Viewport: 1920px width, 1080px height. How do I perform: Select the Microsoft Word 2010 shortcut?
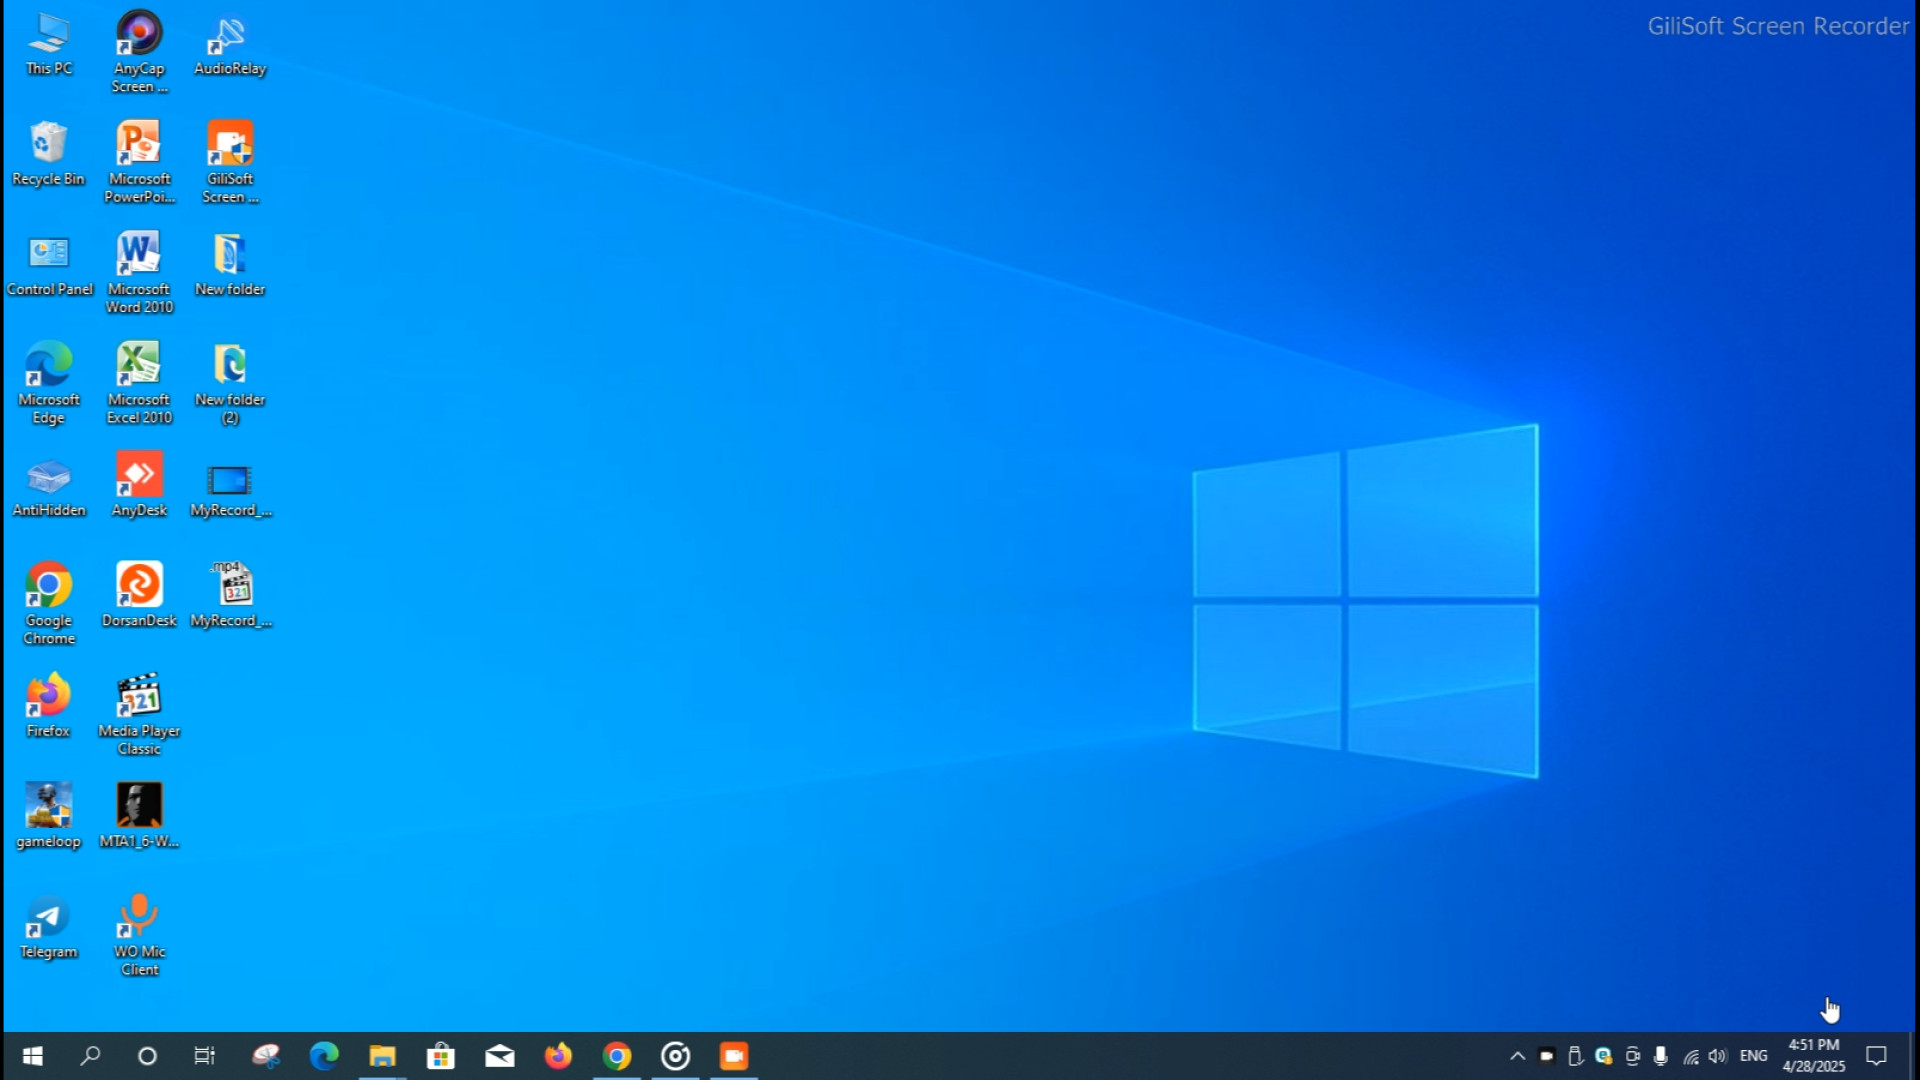[139, 273]
